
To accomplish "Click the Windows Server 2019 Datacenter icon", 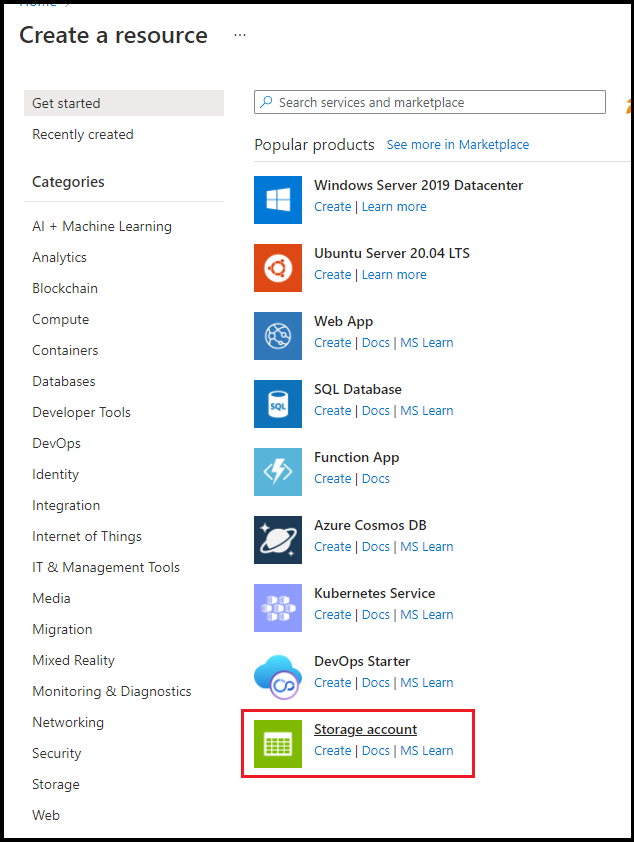I will pos(277,200).
